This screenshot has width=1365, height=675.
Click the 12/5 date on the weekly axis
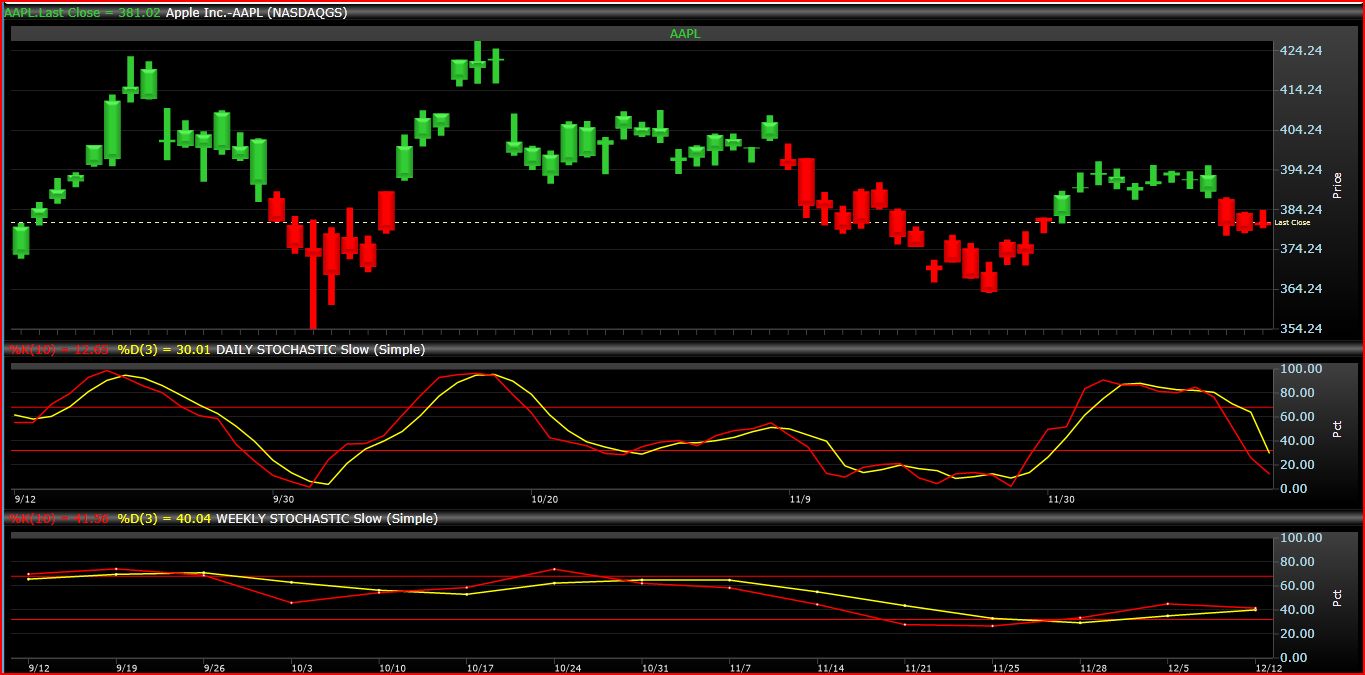(1181, 667)
